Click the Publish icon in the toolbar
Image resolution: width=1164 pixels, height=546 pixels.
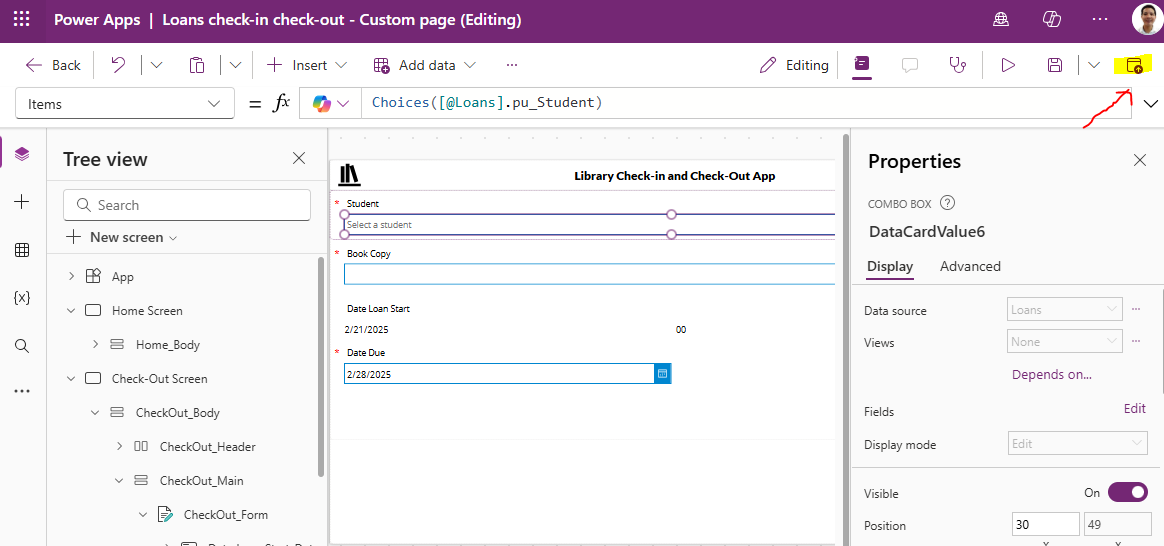click(1134, 65)
